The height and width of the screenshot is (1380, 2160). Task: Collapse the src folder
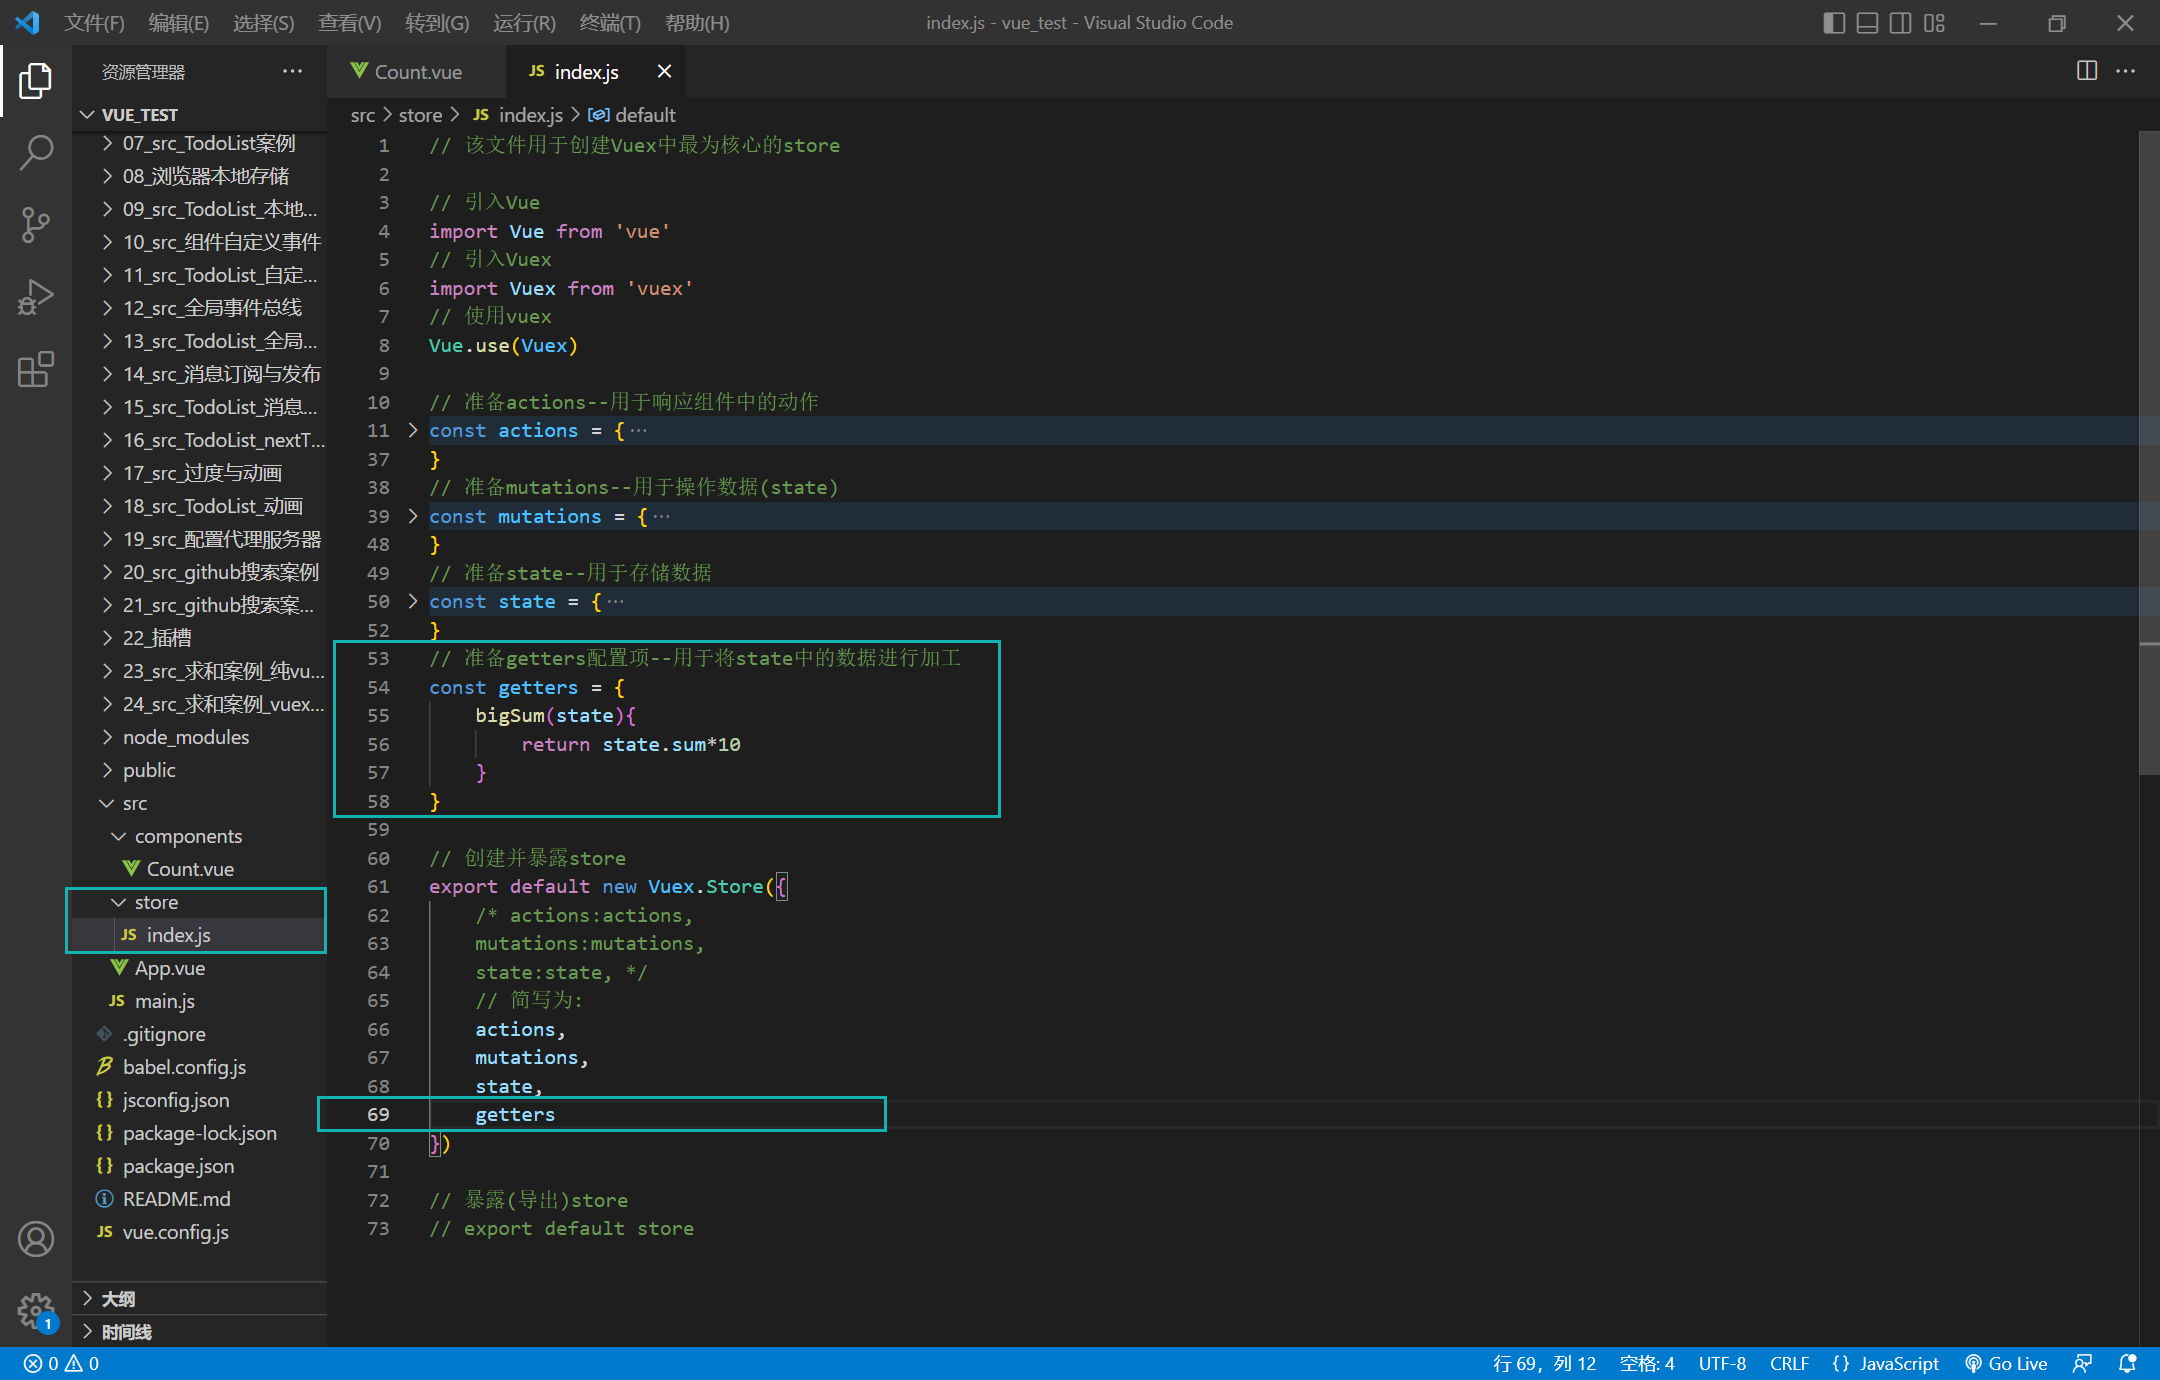coord(199,803)
